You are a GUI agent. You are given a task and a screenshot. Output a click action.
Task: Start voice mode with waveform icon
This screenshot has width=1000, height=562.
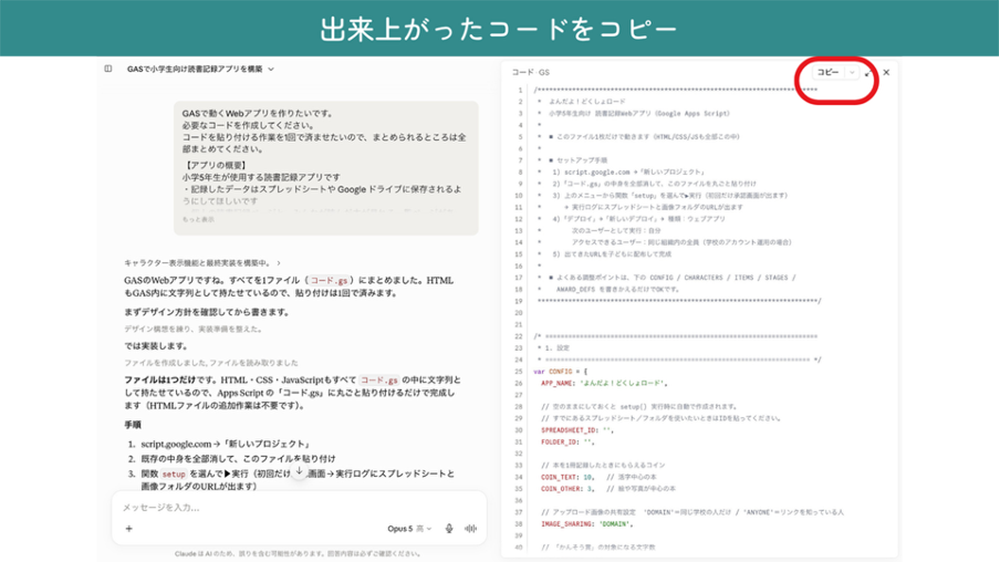pos(471,528)
